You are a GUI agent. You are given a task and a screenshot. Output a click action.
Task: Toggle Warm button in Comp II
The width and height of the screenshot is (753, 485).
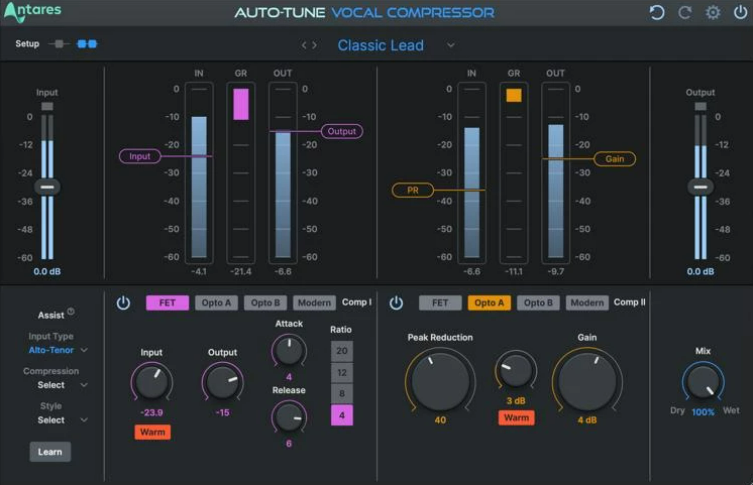pos(516,418)
